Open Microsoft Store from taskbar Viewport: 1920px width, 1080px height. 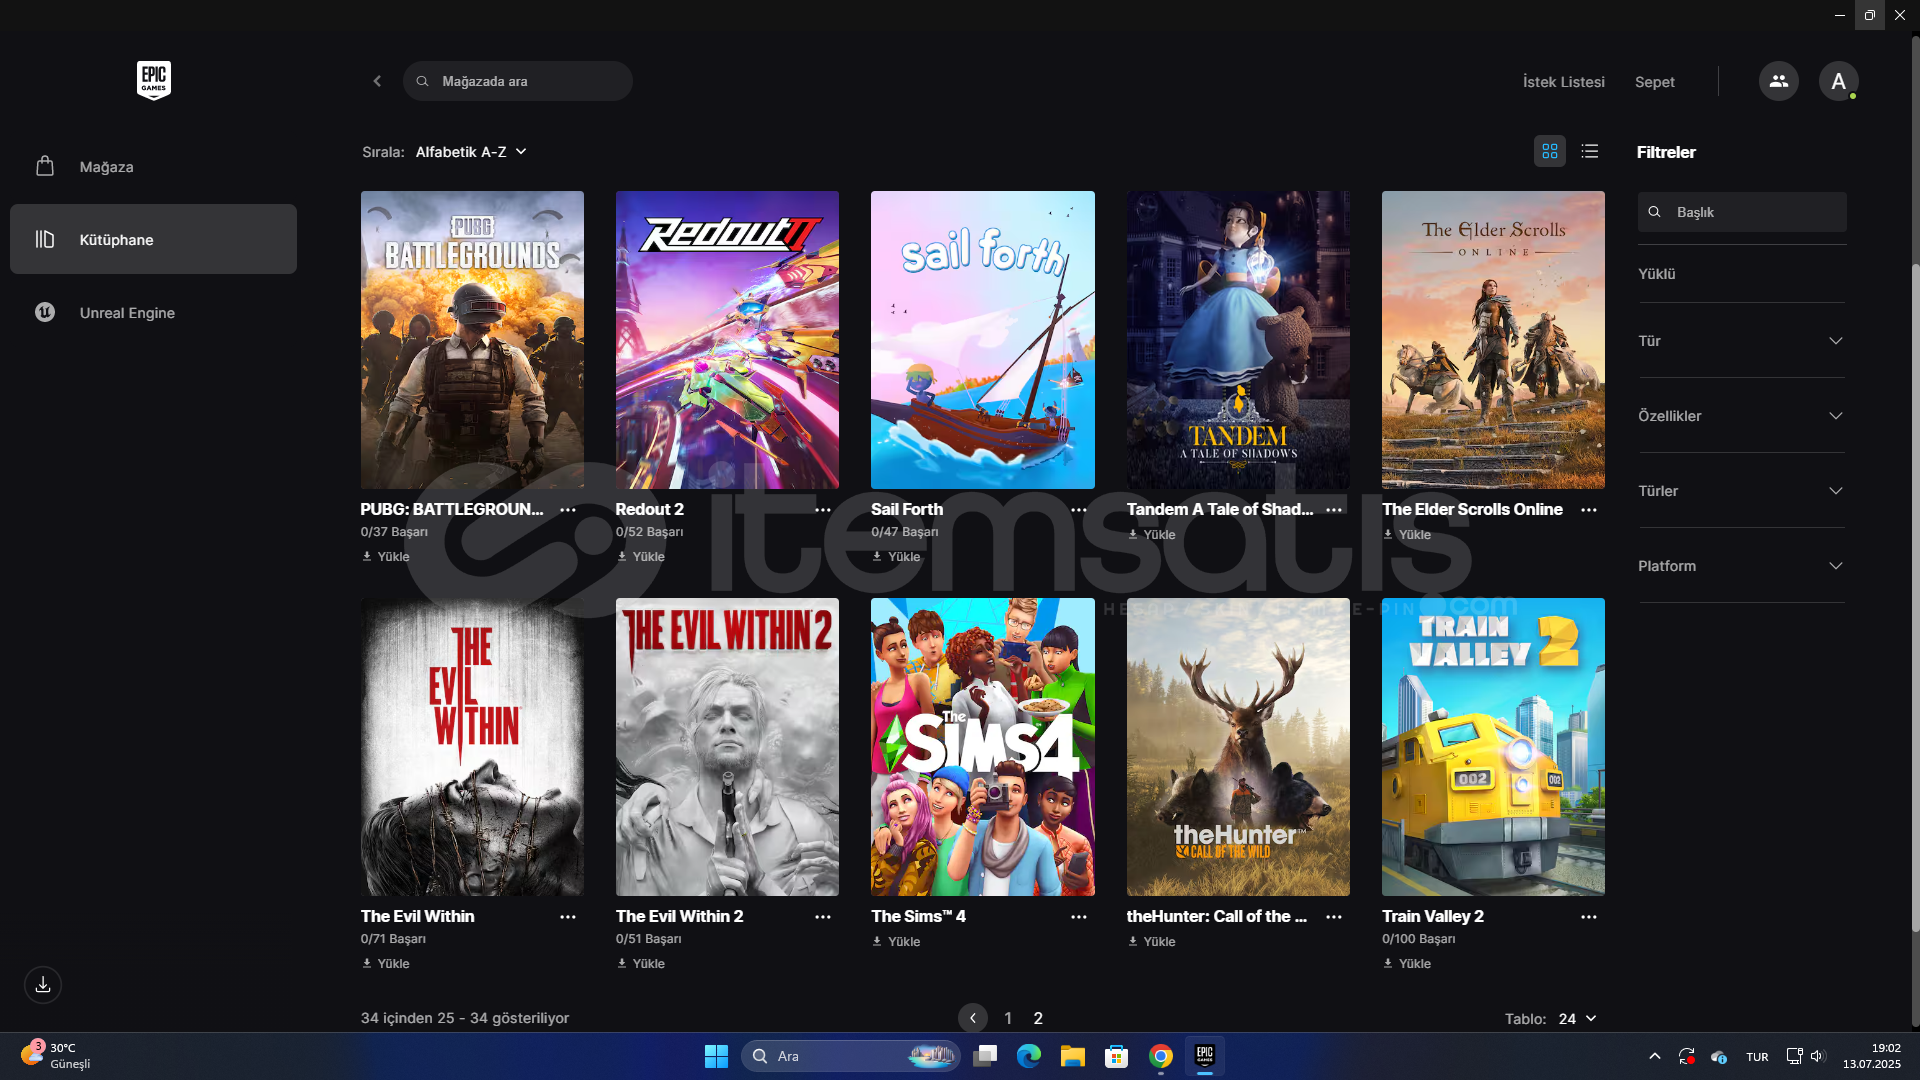pyautogui.click(x=1117, y=1056)
